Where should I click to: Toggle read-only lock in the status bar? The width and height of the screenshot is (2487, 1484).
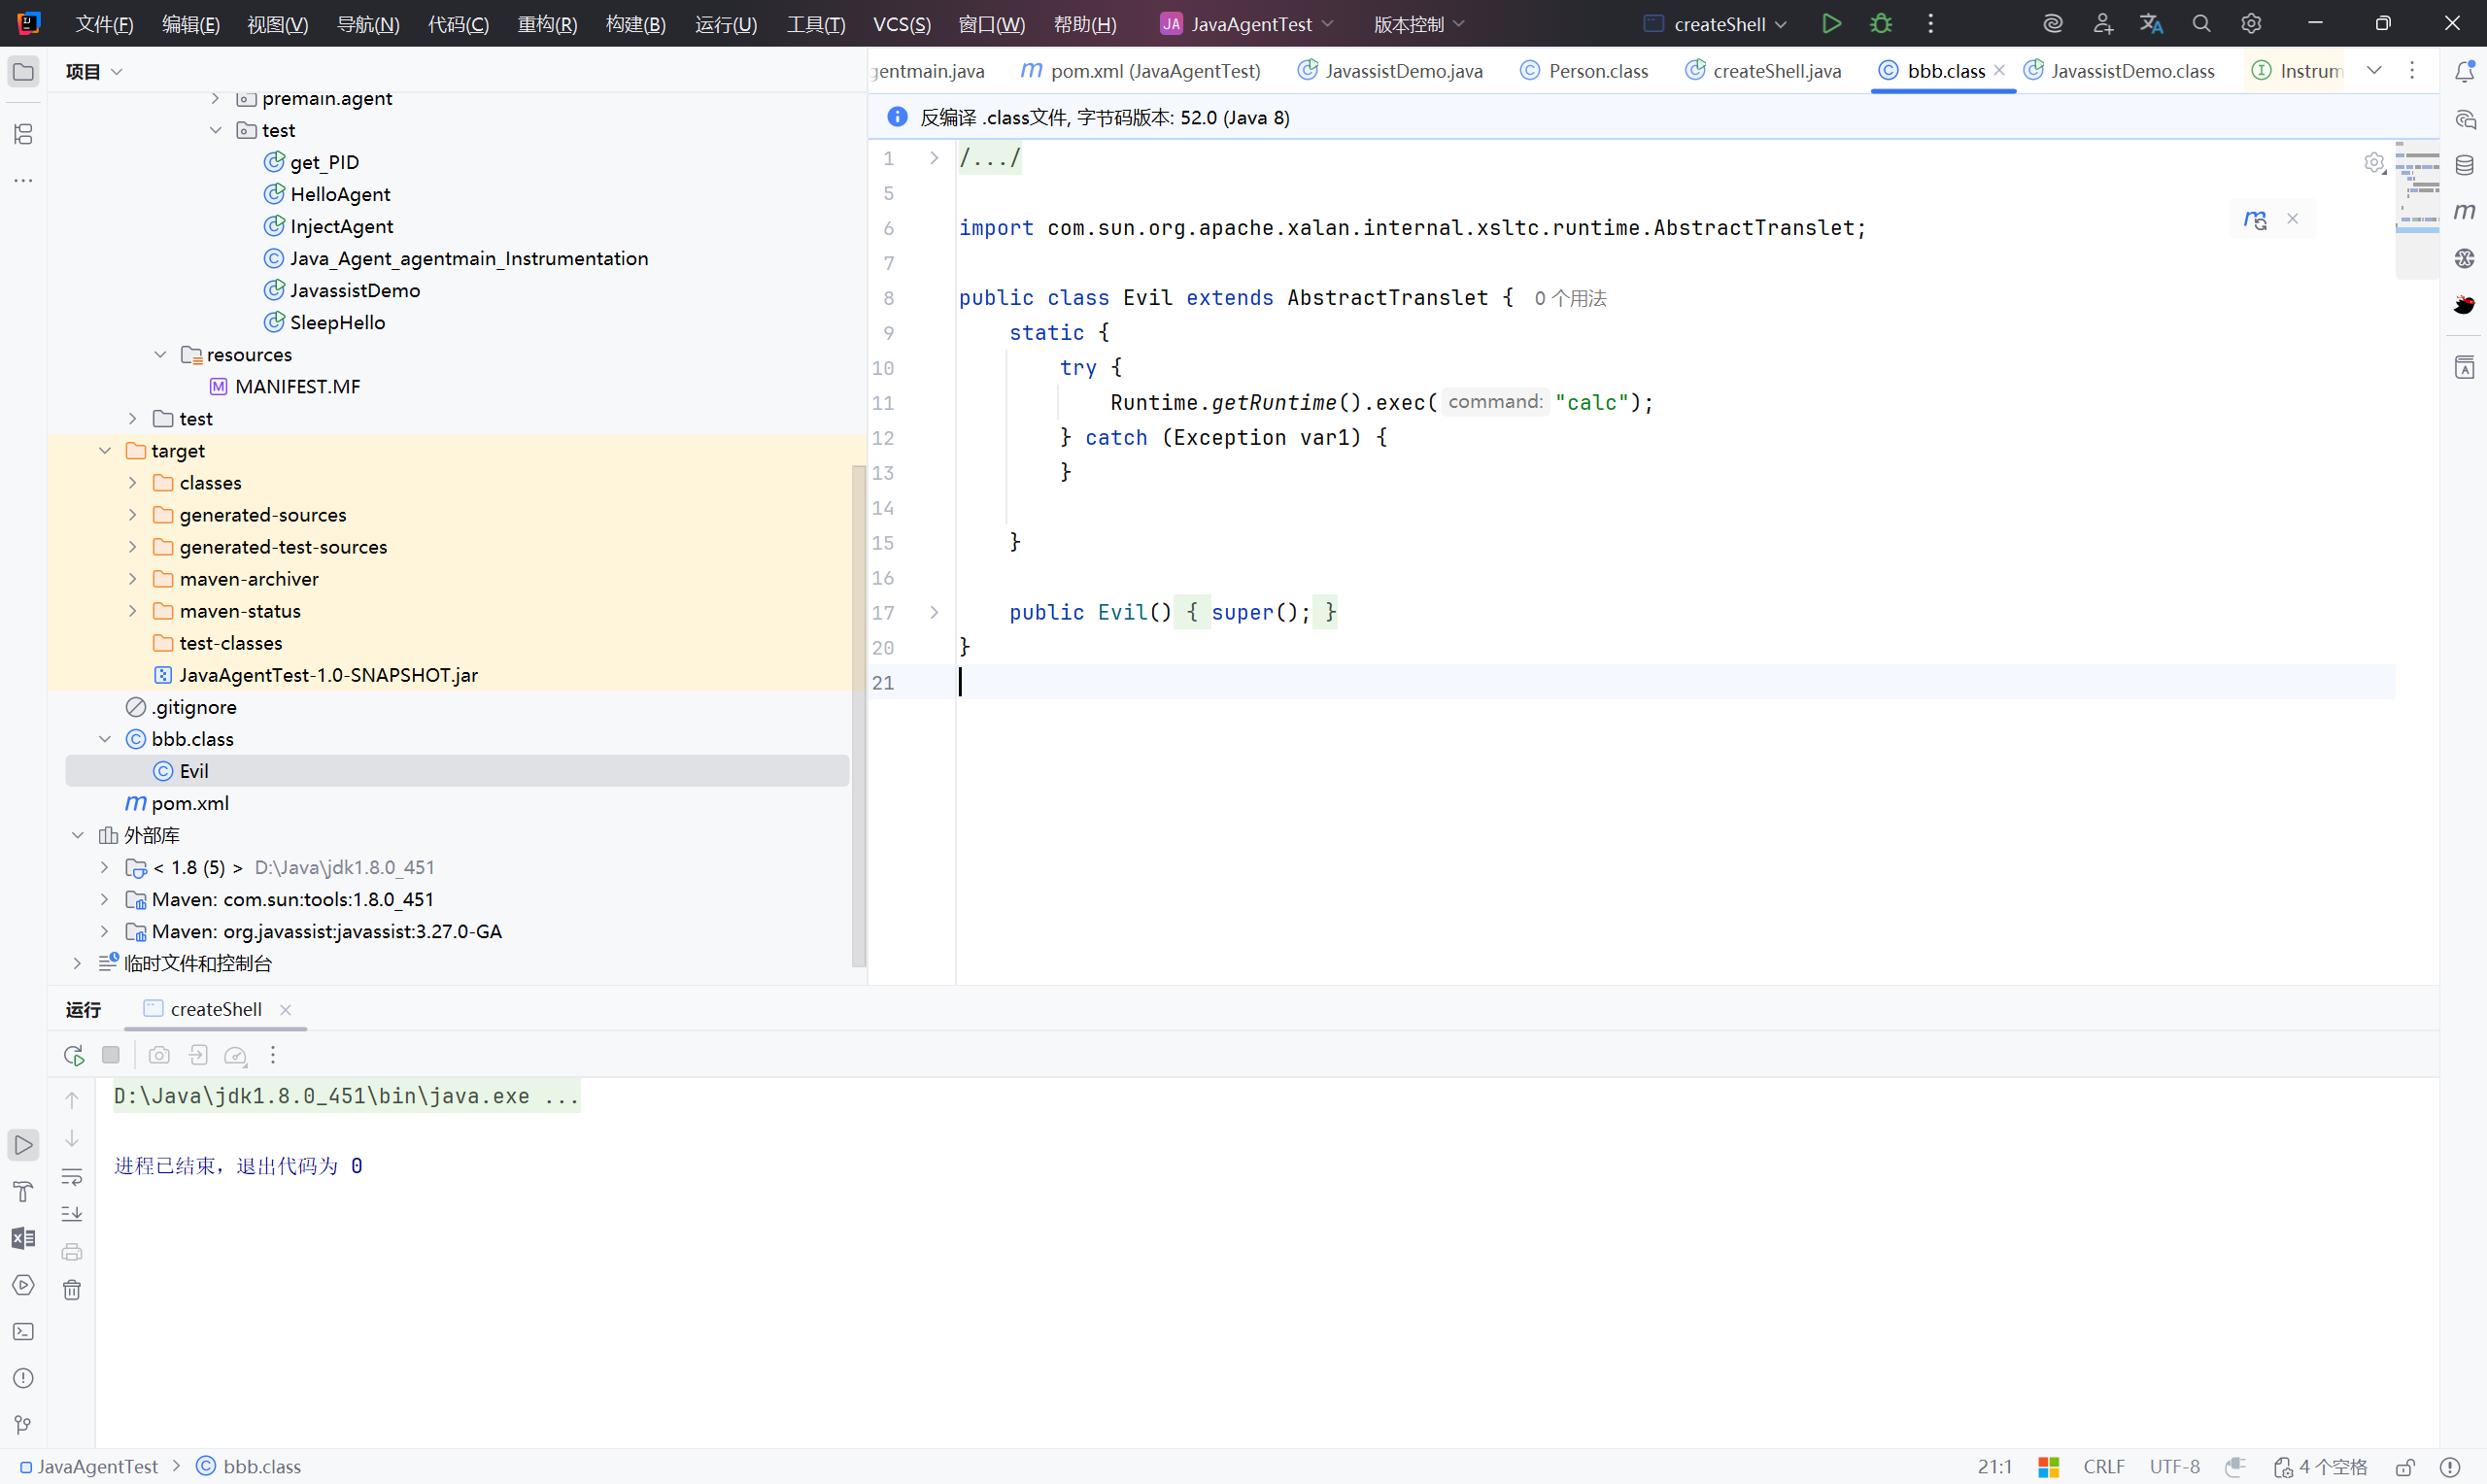(2405, 1466)
